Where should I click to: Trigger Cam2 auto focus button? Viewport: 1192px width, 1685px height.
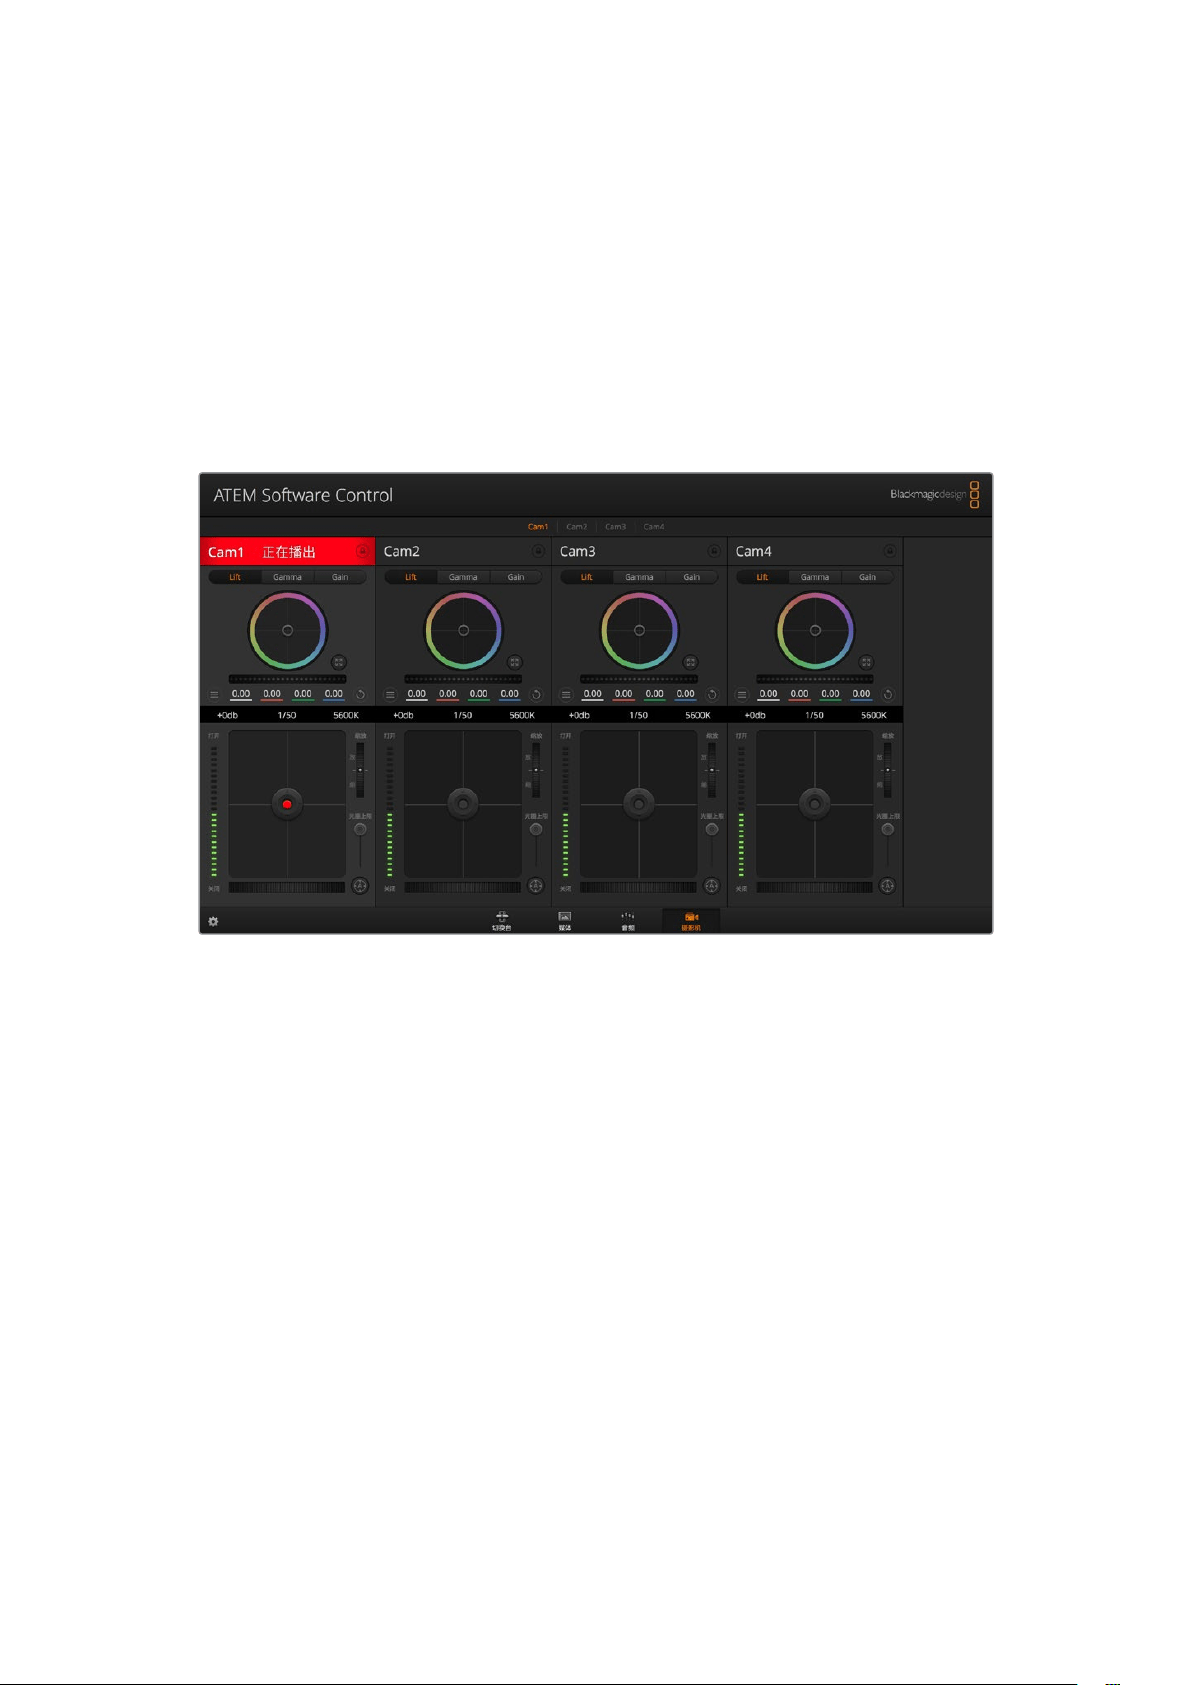tap(536, 886)
